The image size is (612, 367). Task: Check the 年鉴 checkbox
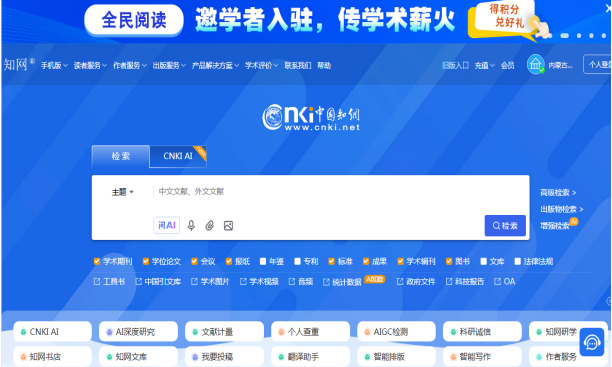click(263, 261)
